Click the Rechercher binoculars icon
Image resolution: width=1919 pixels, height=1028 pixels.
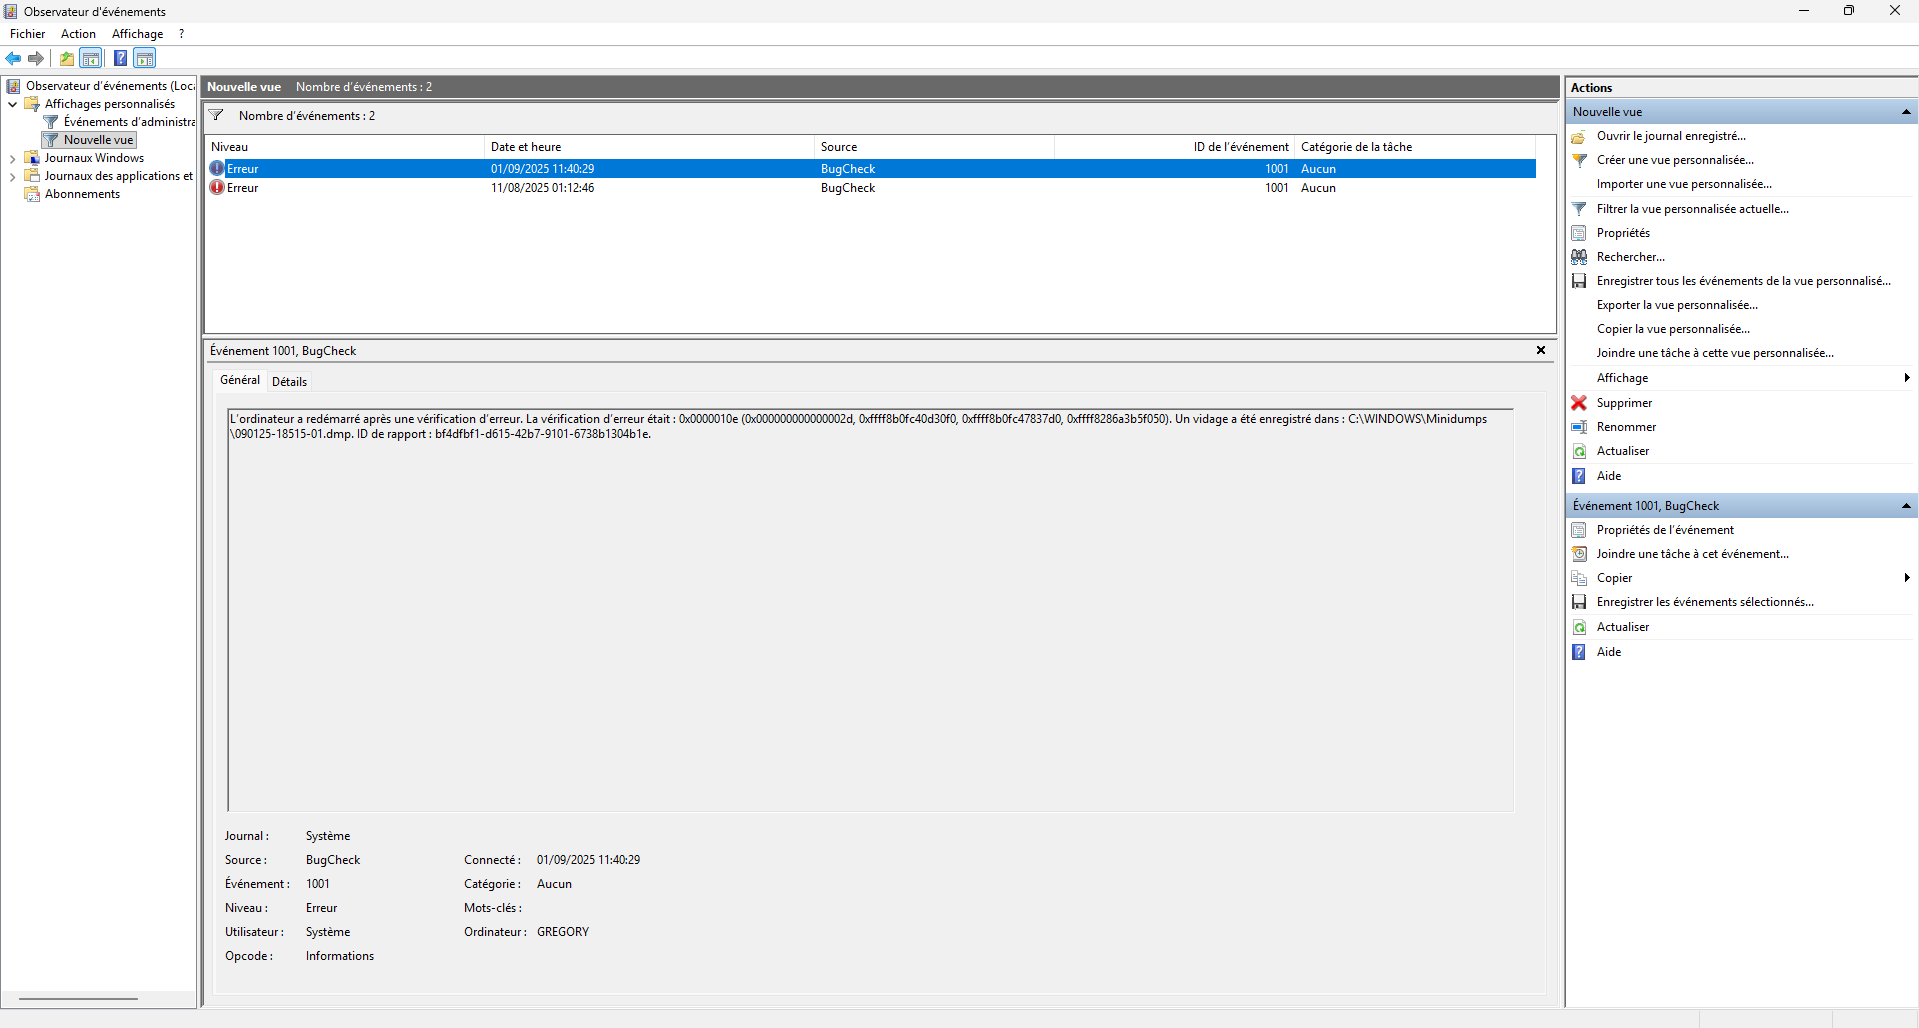[x=1579, y=257]
